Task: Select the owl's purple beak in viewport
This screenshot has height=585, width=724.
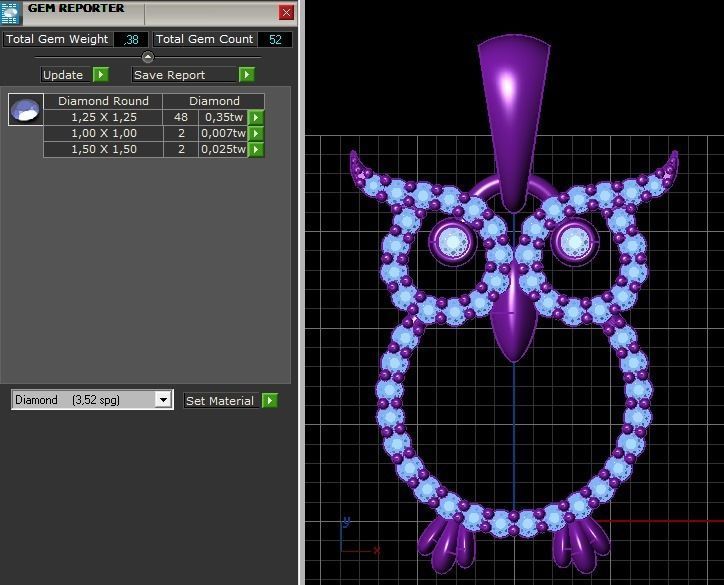Action: [513, 319]
